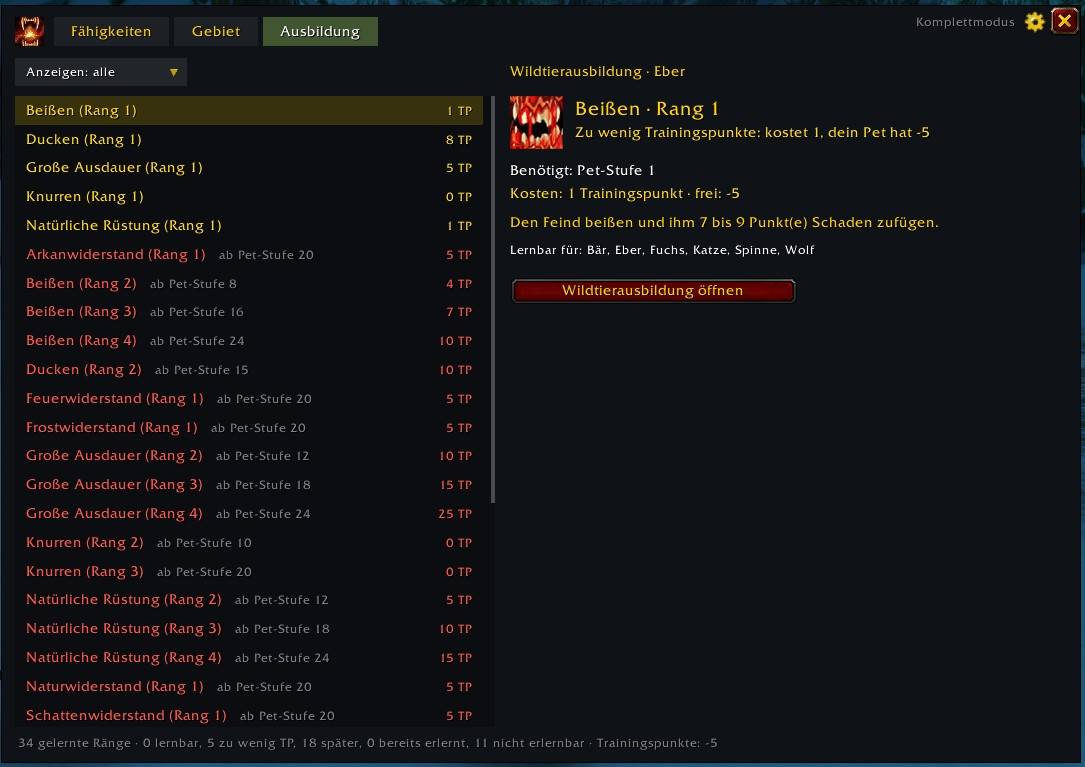Viewport: 1085px width, 767px height.
Task: Click the 'Benötigt: Pet-Stufe 1' requirement text
Action: click(x=582, y=170)
